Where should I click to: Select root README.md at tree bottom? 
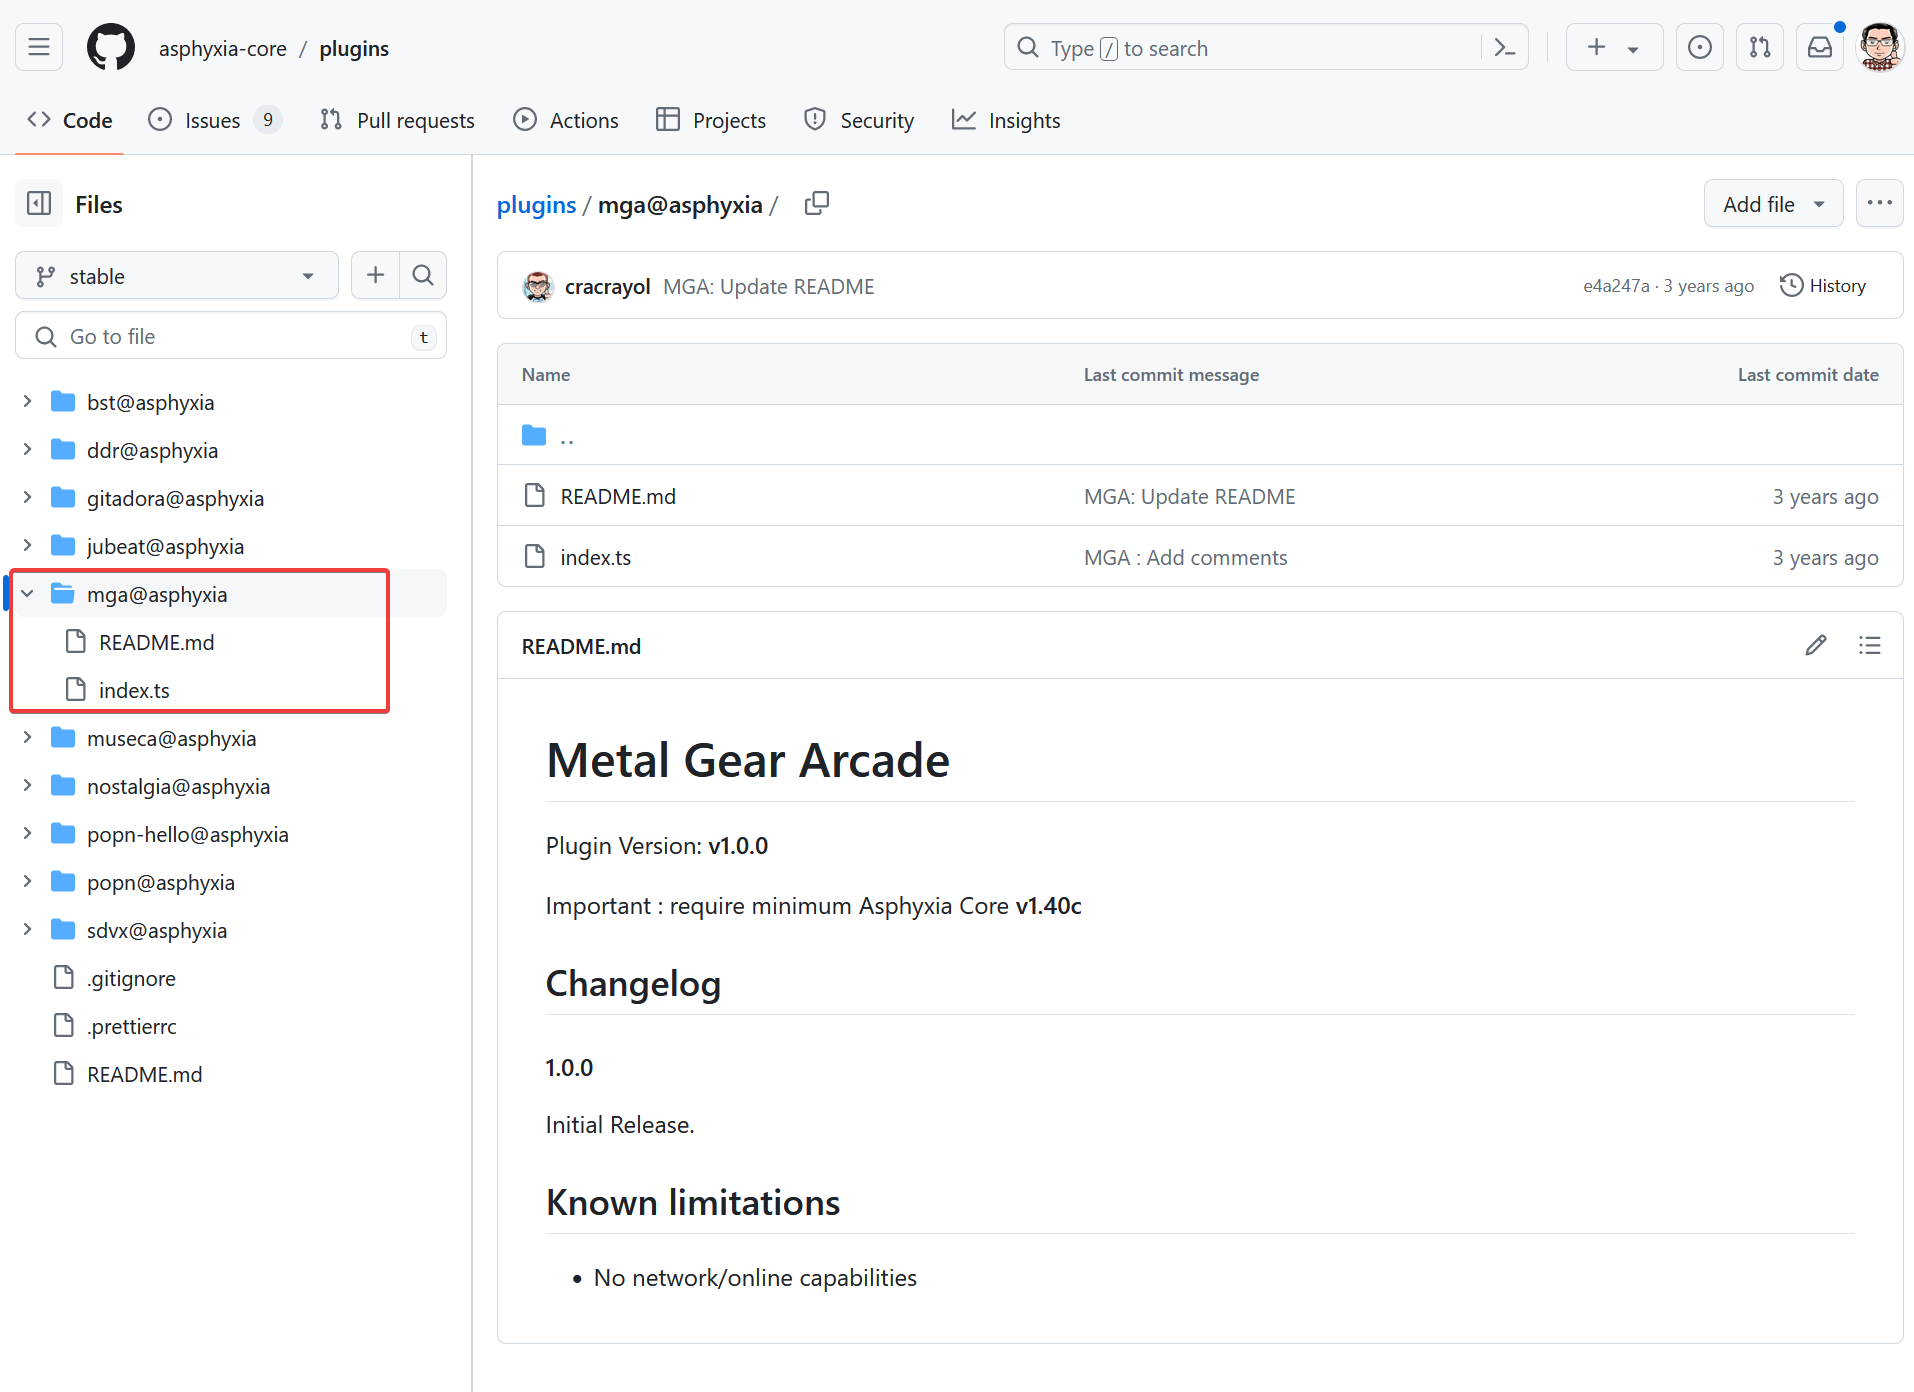pyautogui.click(x=144, y=1074)
